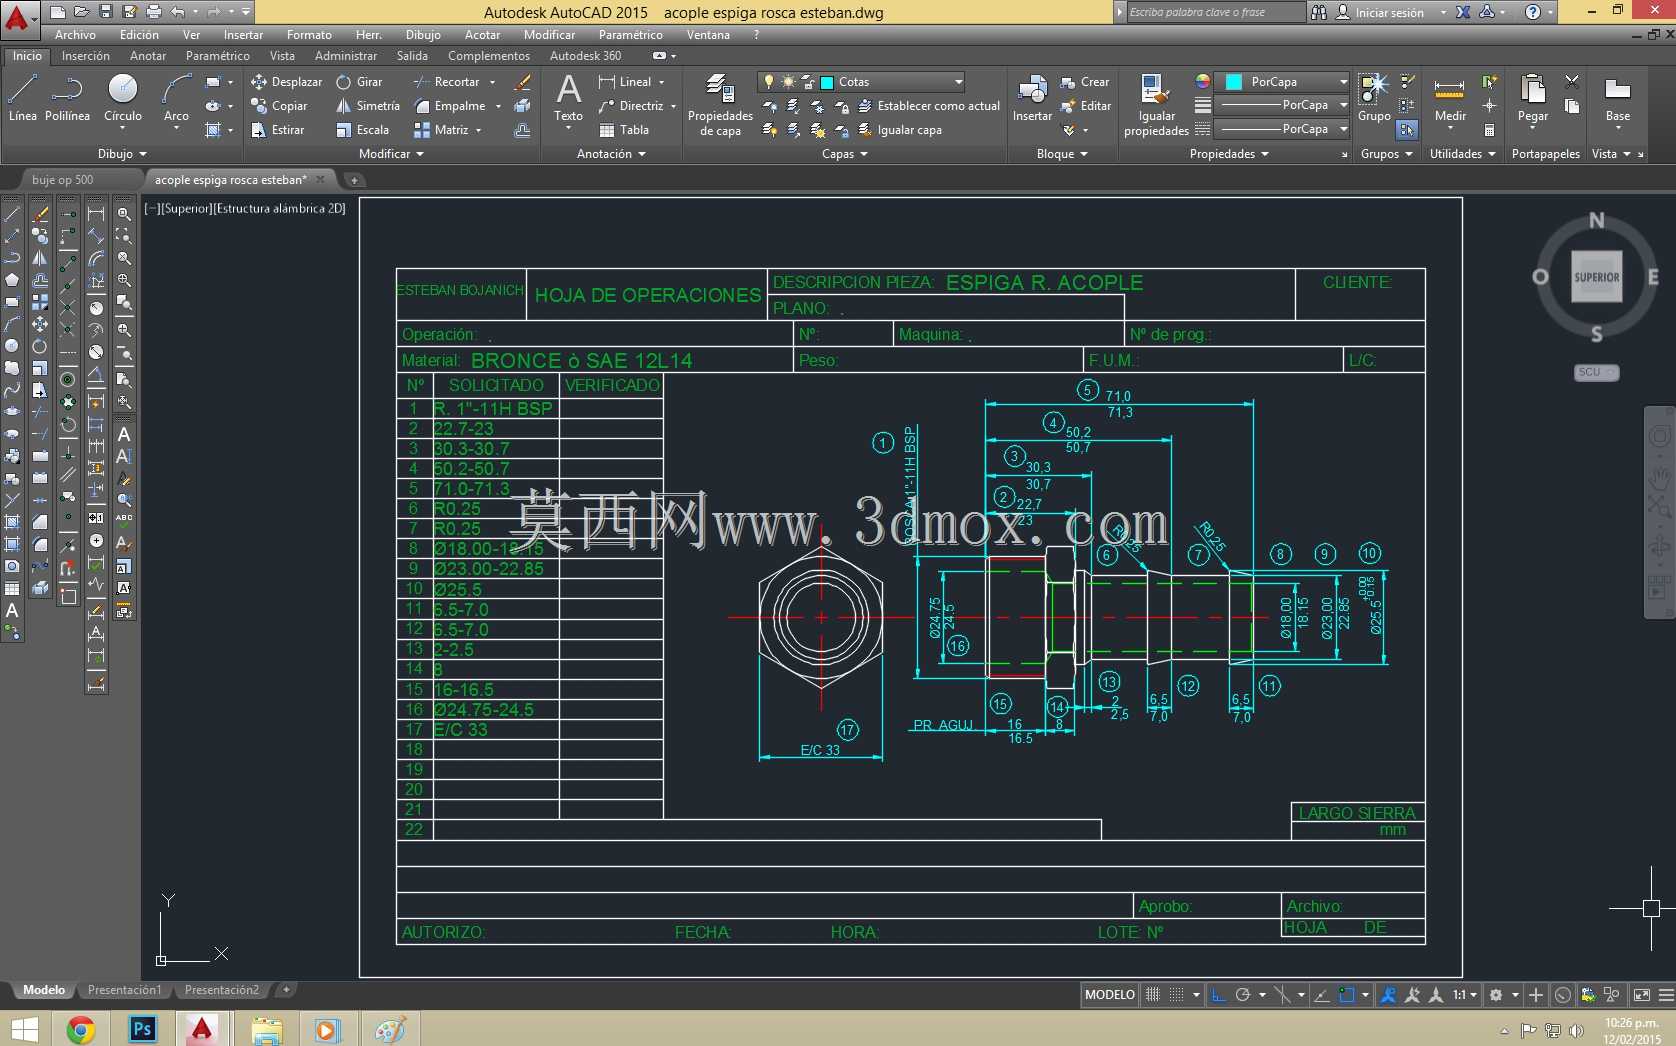Click the Crear block button

click(1085, 82)
